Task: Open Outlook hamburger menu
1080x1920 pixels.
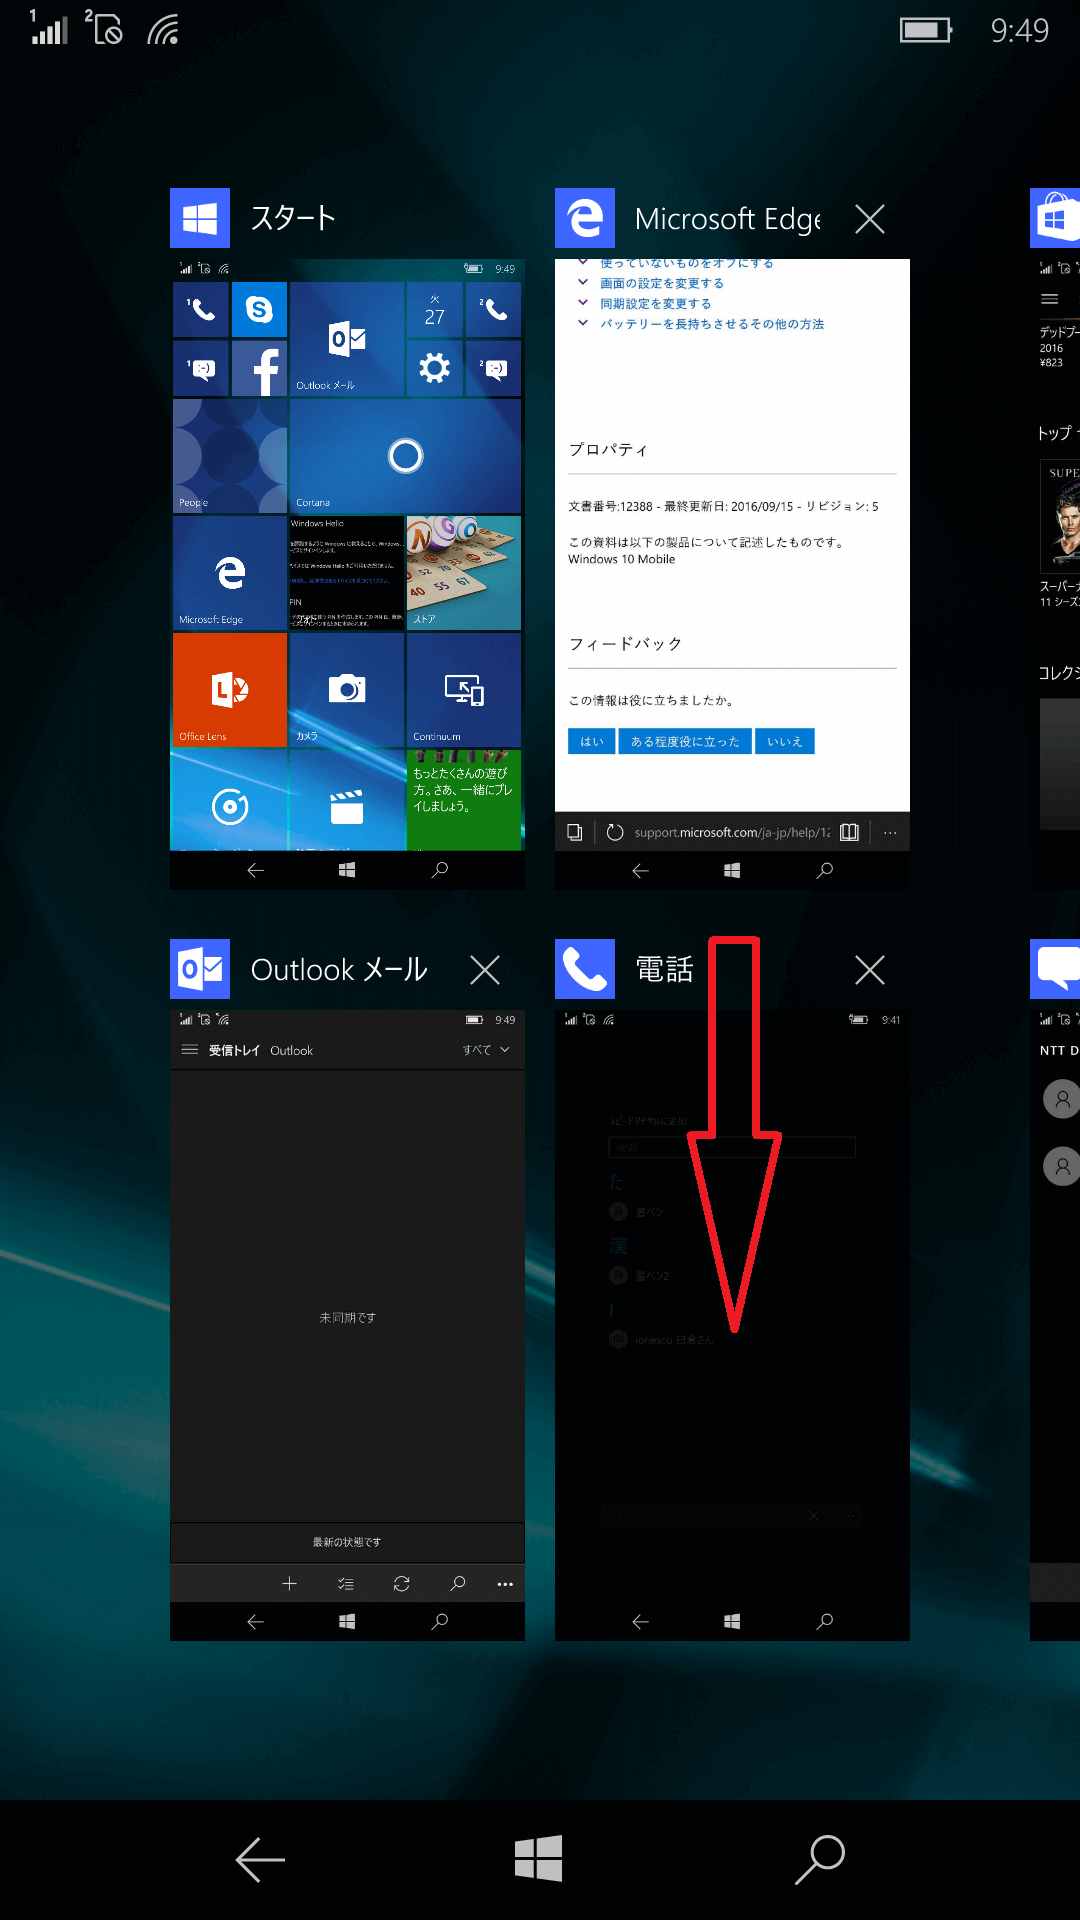Action: pos(189,1050)
